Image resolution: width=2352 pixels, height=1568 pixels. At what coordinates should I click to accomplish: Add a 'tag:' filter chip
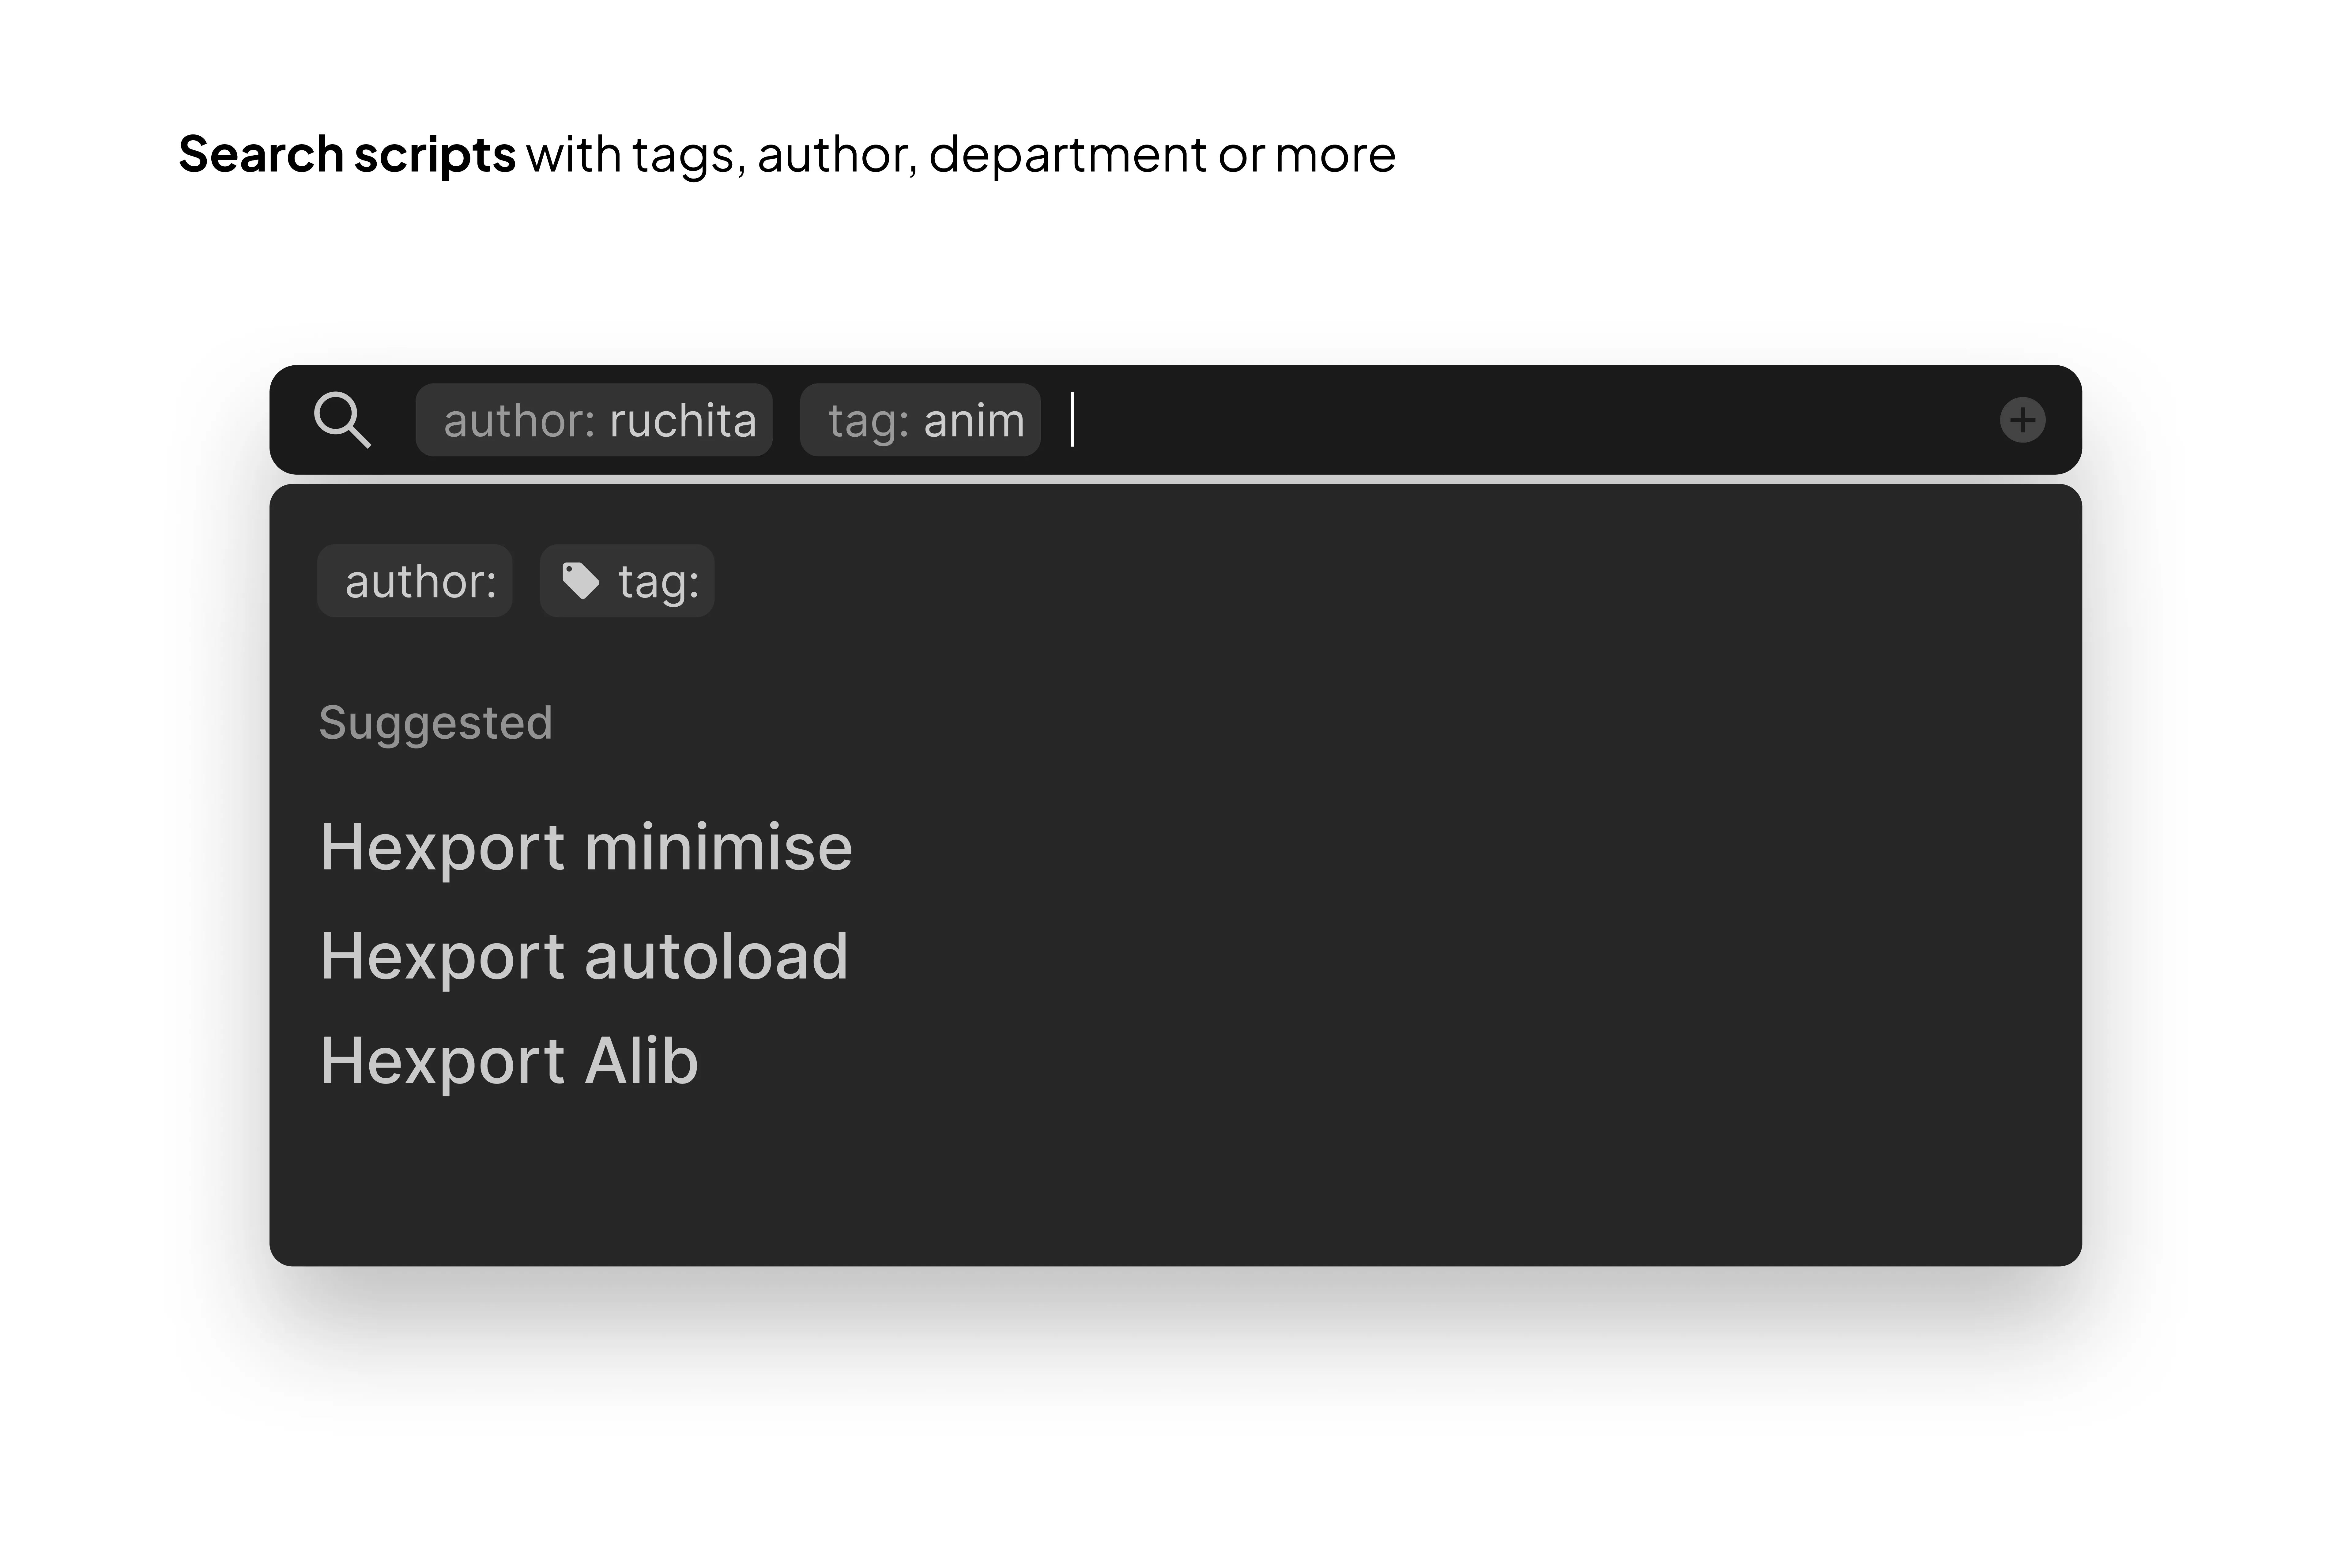click(627, 581)
